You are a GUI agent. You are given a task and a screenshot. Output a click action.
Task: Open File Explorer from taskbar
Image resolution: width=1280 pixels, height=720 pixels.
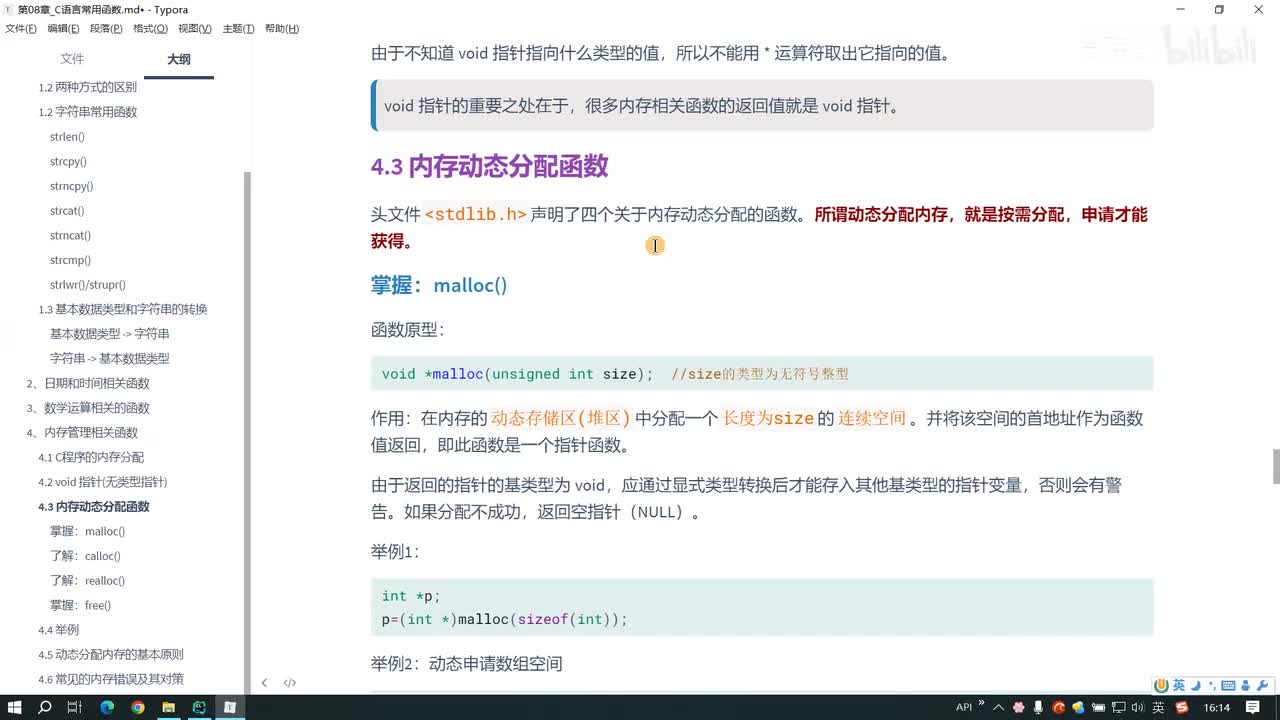click(x=168, y=707)
